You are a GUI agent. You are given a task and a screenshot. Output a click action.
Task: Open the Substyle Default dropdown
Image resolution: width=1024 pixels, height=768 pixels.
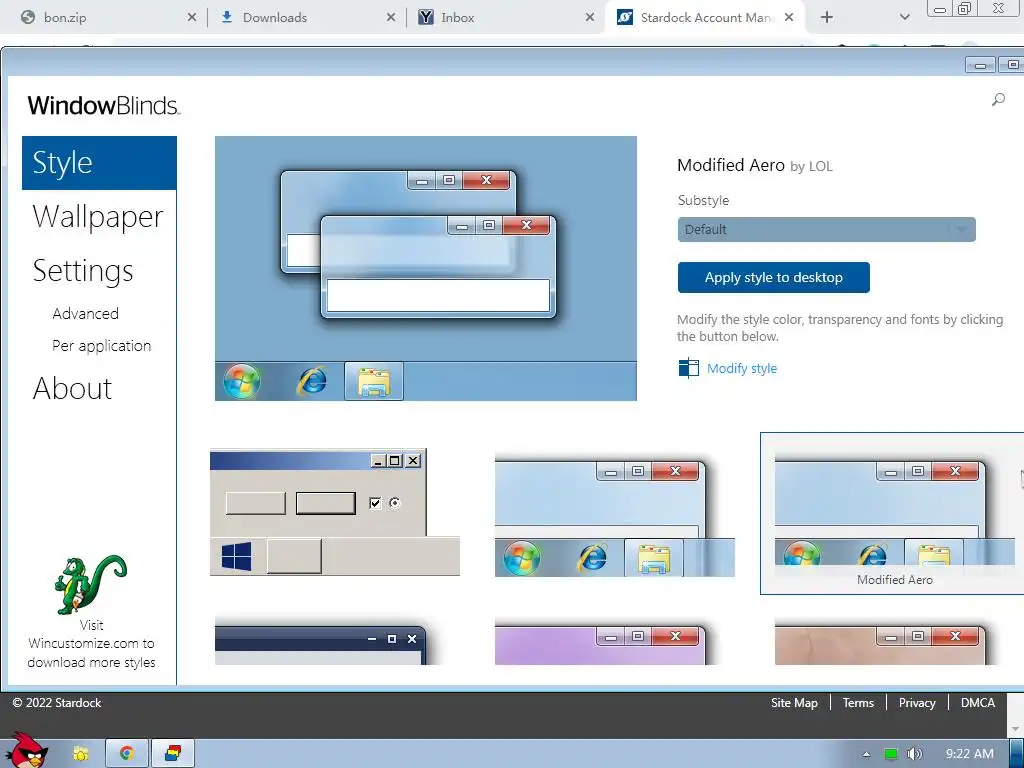826,229
